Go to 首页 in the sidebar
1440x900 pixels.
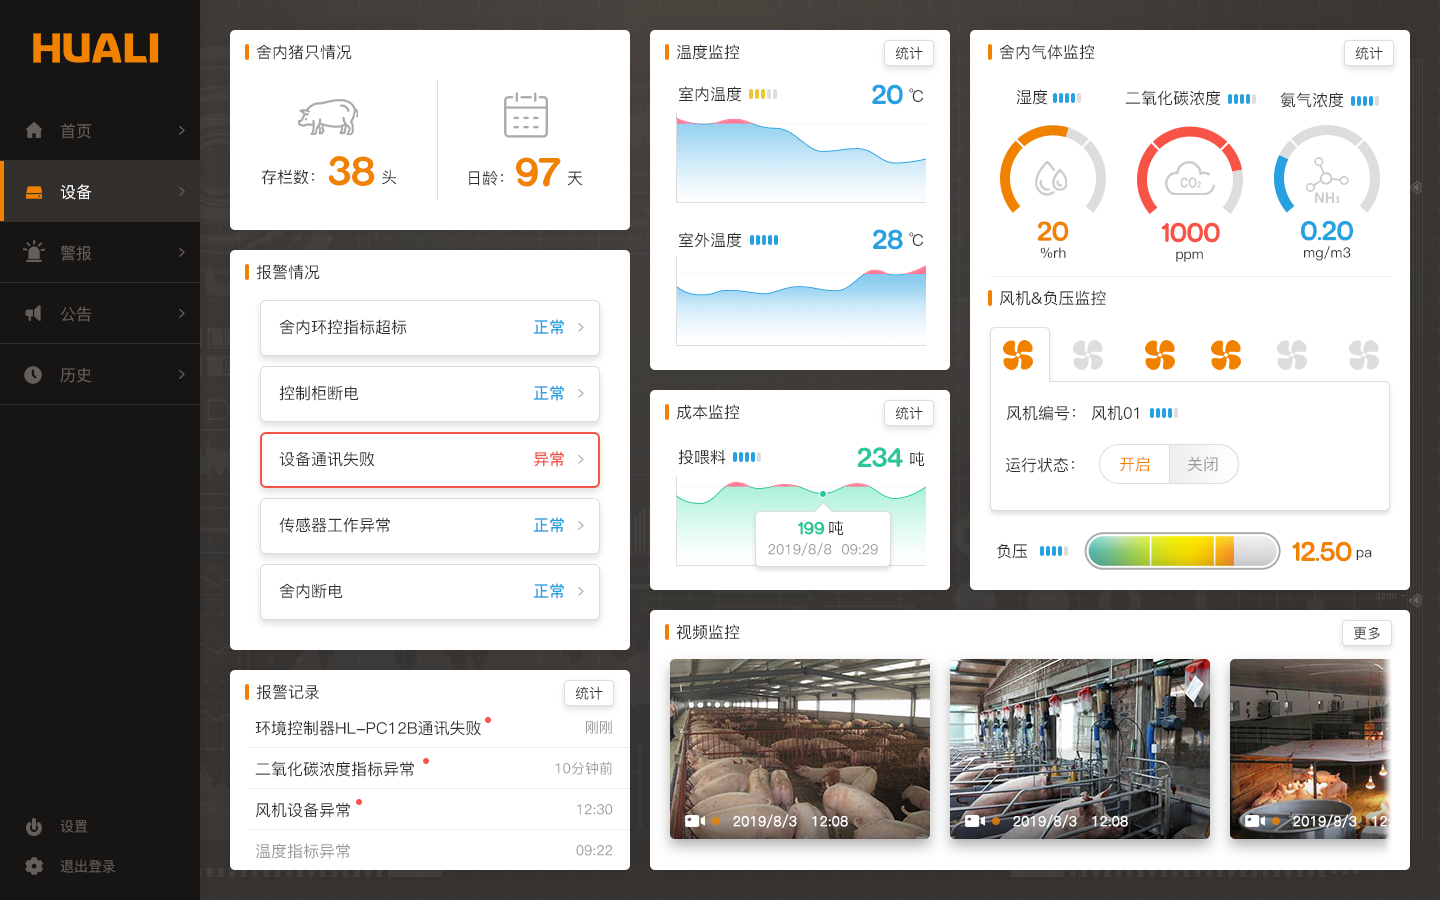click(100, 131)
